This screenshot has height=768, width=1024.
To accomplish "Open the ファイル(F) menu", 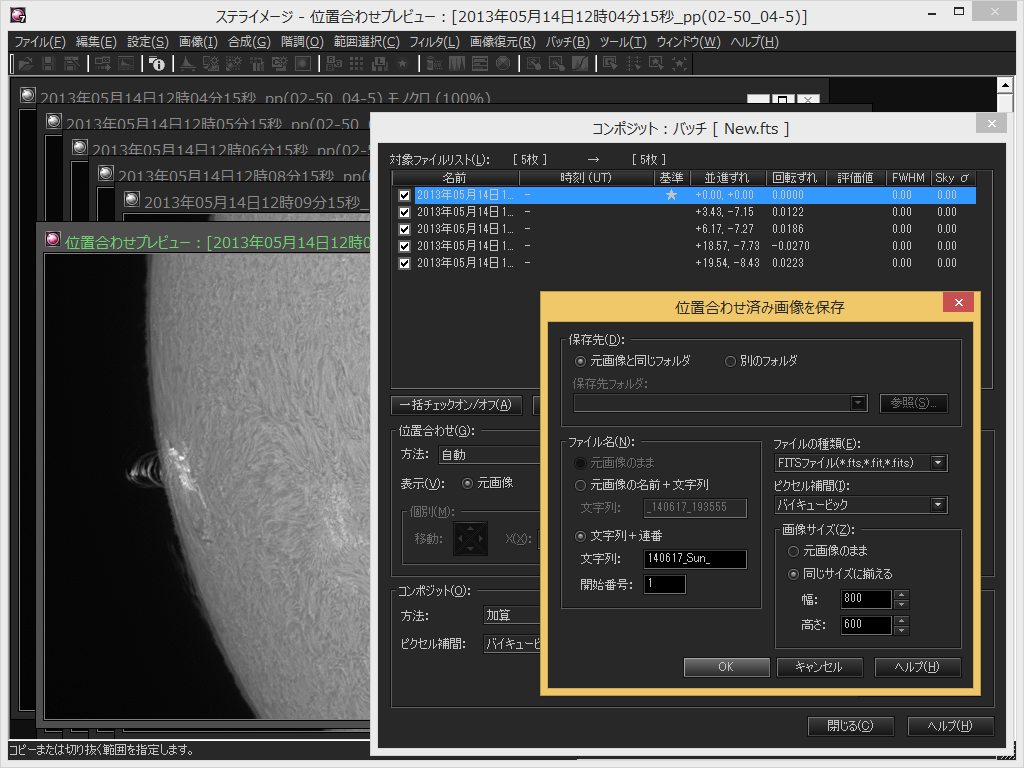I will coord(40,42).
